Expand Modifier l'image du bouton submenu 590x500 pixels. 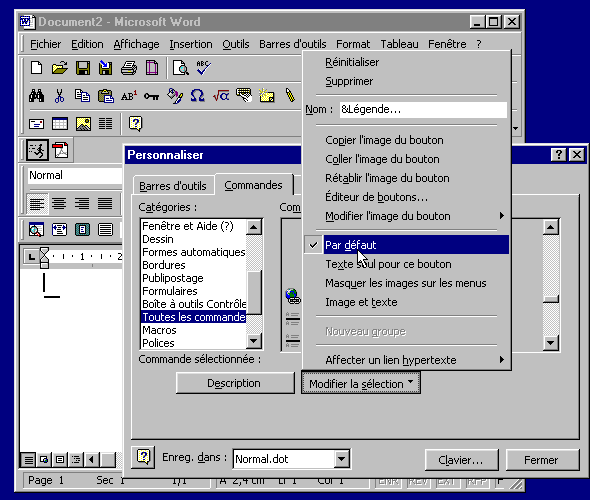click(x=407, y=216)
